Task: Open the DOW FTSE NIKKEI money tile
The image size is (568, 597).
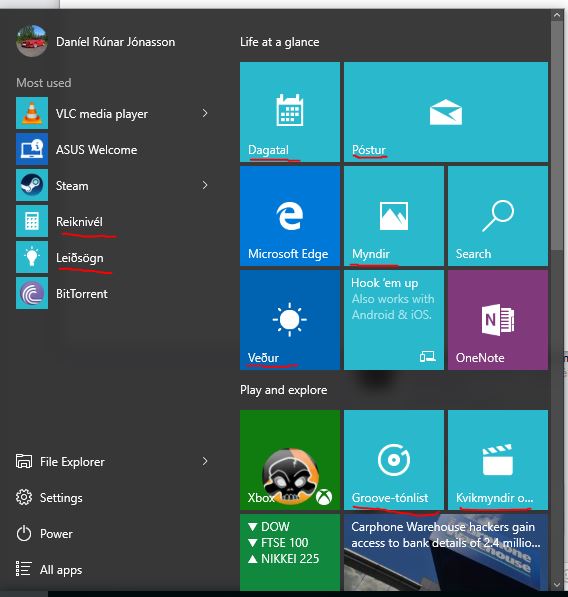Action: pos(290,552)
